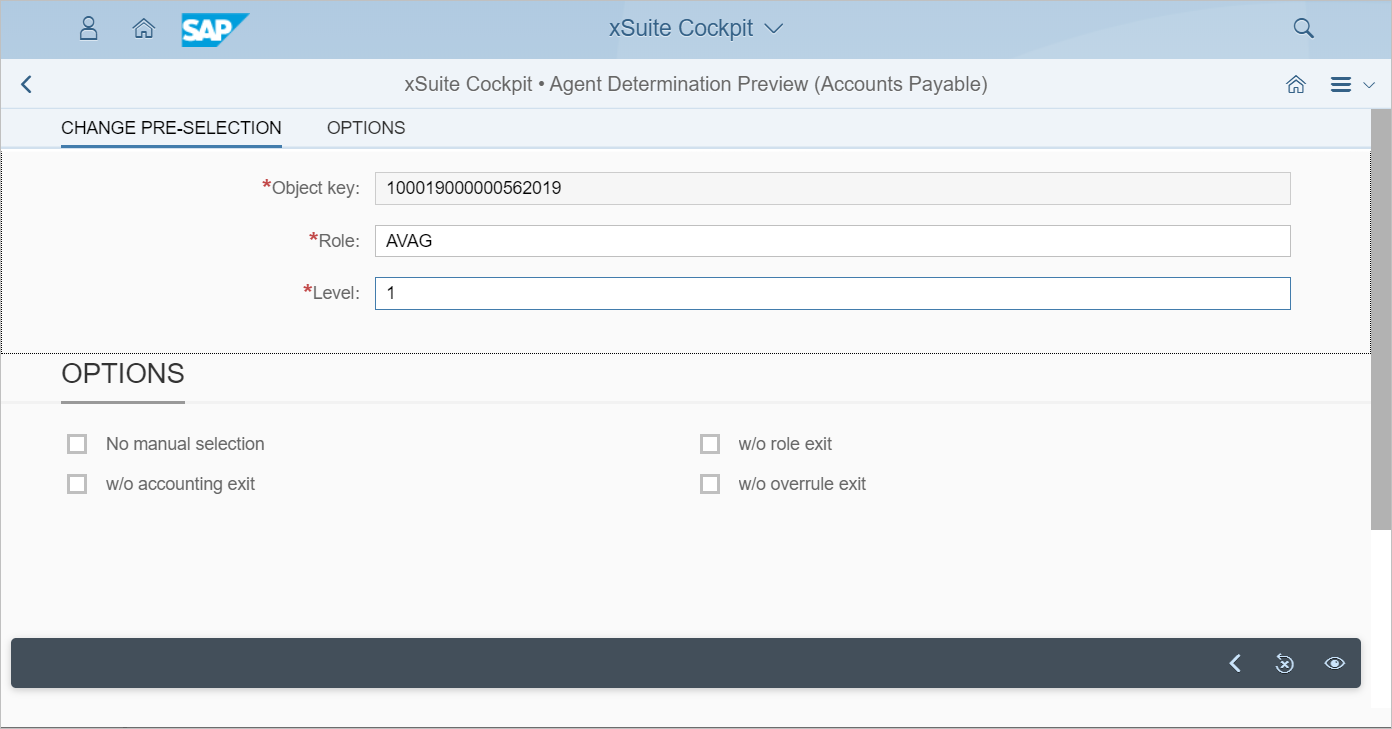Click the cancel/reset icon in footer
The height and width of the screenshot is (729, 1392).
(1285, 663)
